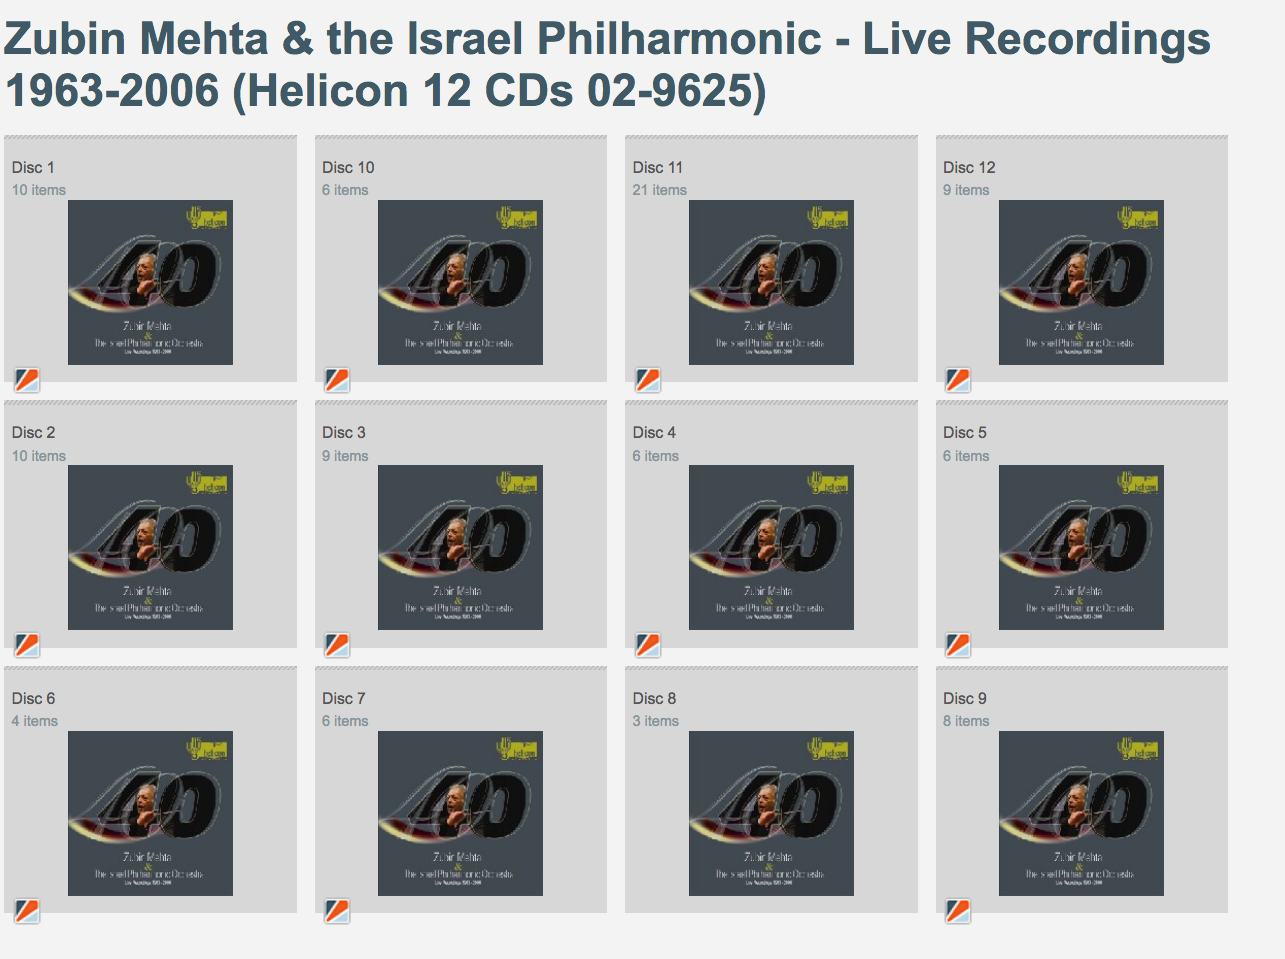Click the orange badge icon under Disc 5

coord(958,645)
